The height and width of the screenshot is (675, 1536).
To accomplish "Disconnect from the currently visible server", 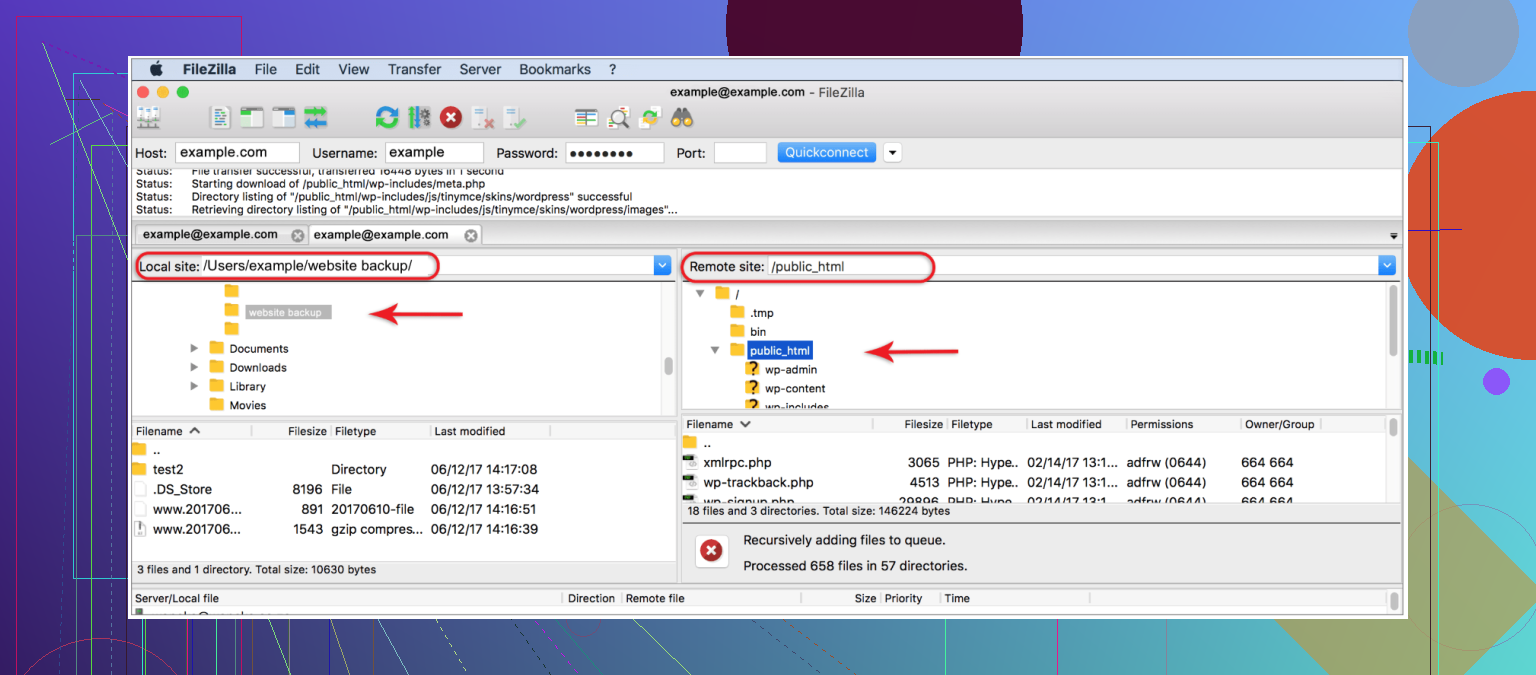I will tap(483, 118).
